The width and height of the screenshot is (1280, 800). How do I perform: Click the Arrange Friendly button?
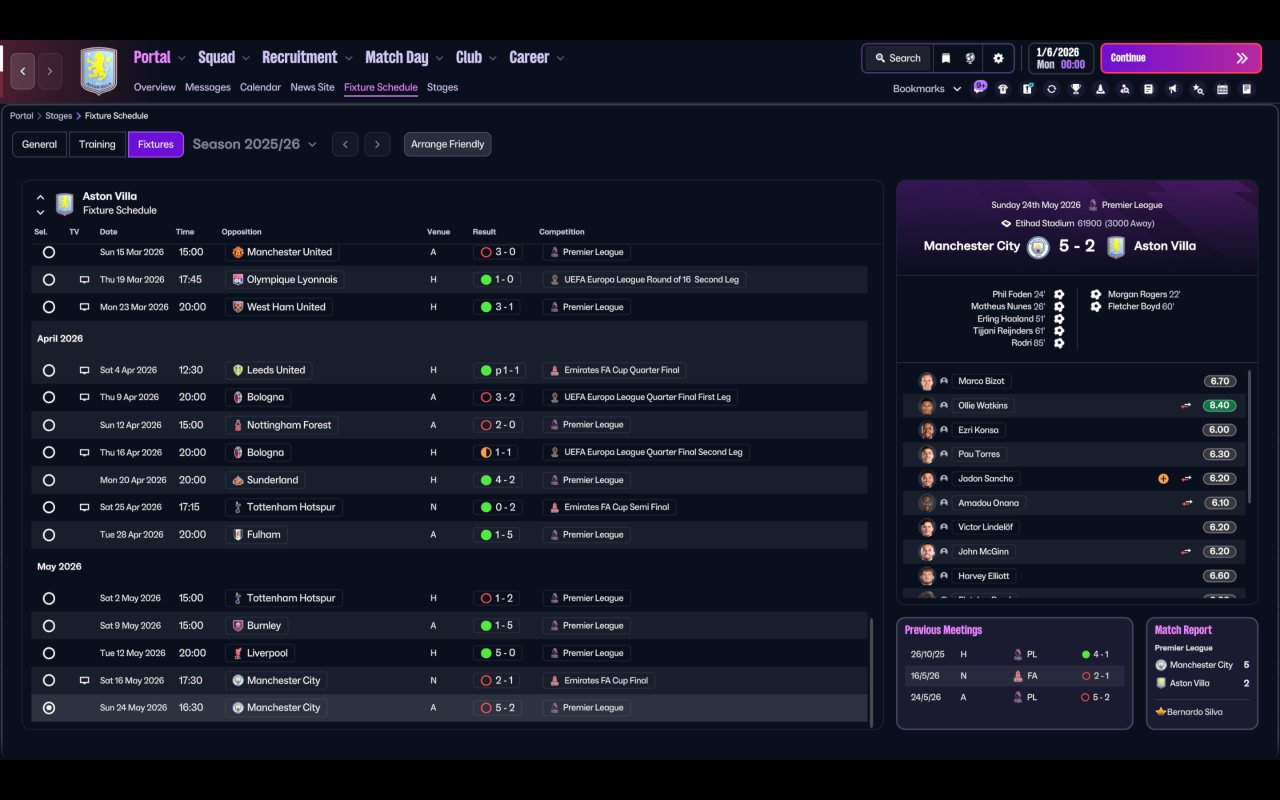[447, 144]
